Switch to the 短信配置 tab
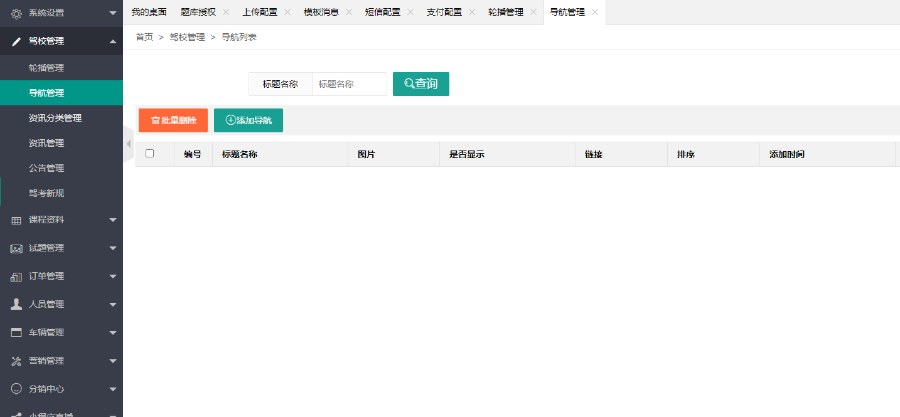 click(383, 12)
